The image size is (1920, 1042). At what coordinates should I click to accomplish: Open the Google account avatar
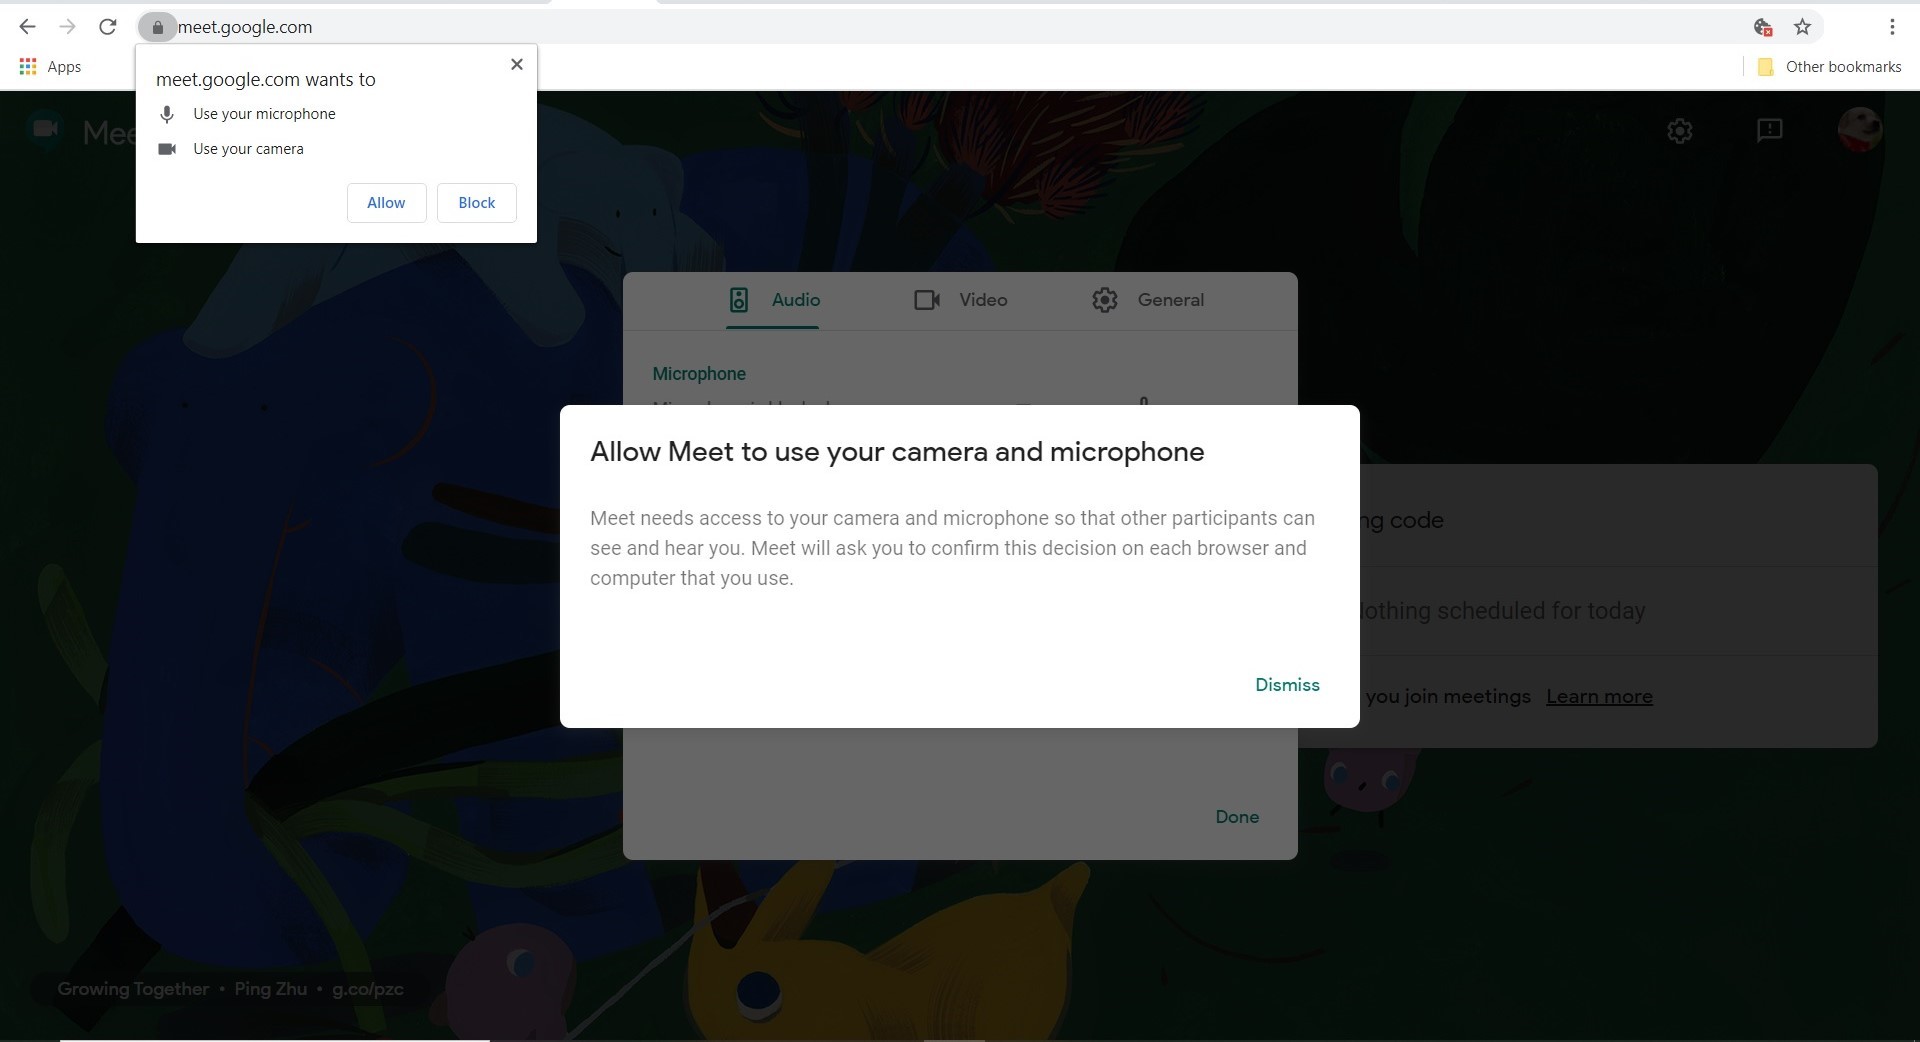coord(1860,130)
